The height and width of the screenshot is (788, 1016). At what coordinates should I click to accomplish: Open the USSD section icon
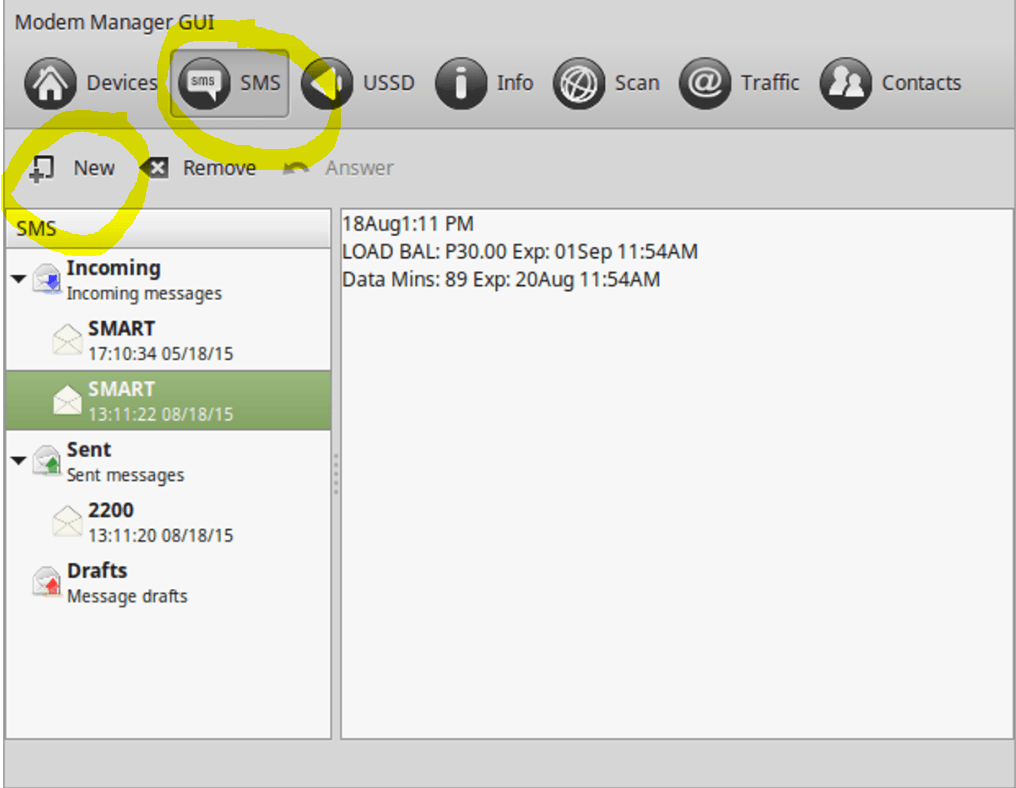327,83
